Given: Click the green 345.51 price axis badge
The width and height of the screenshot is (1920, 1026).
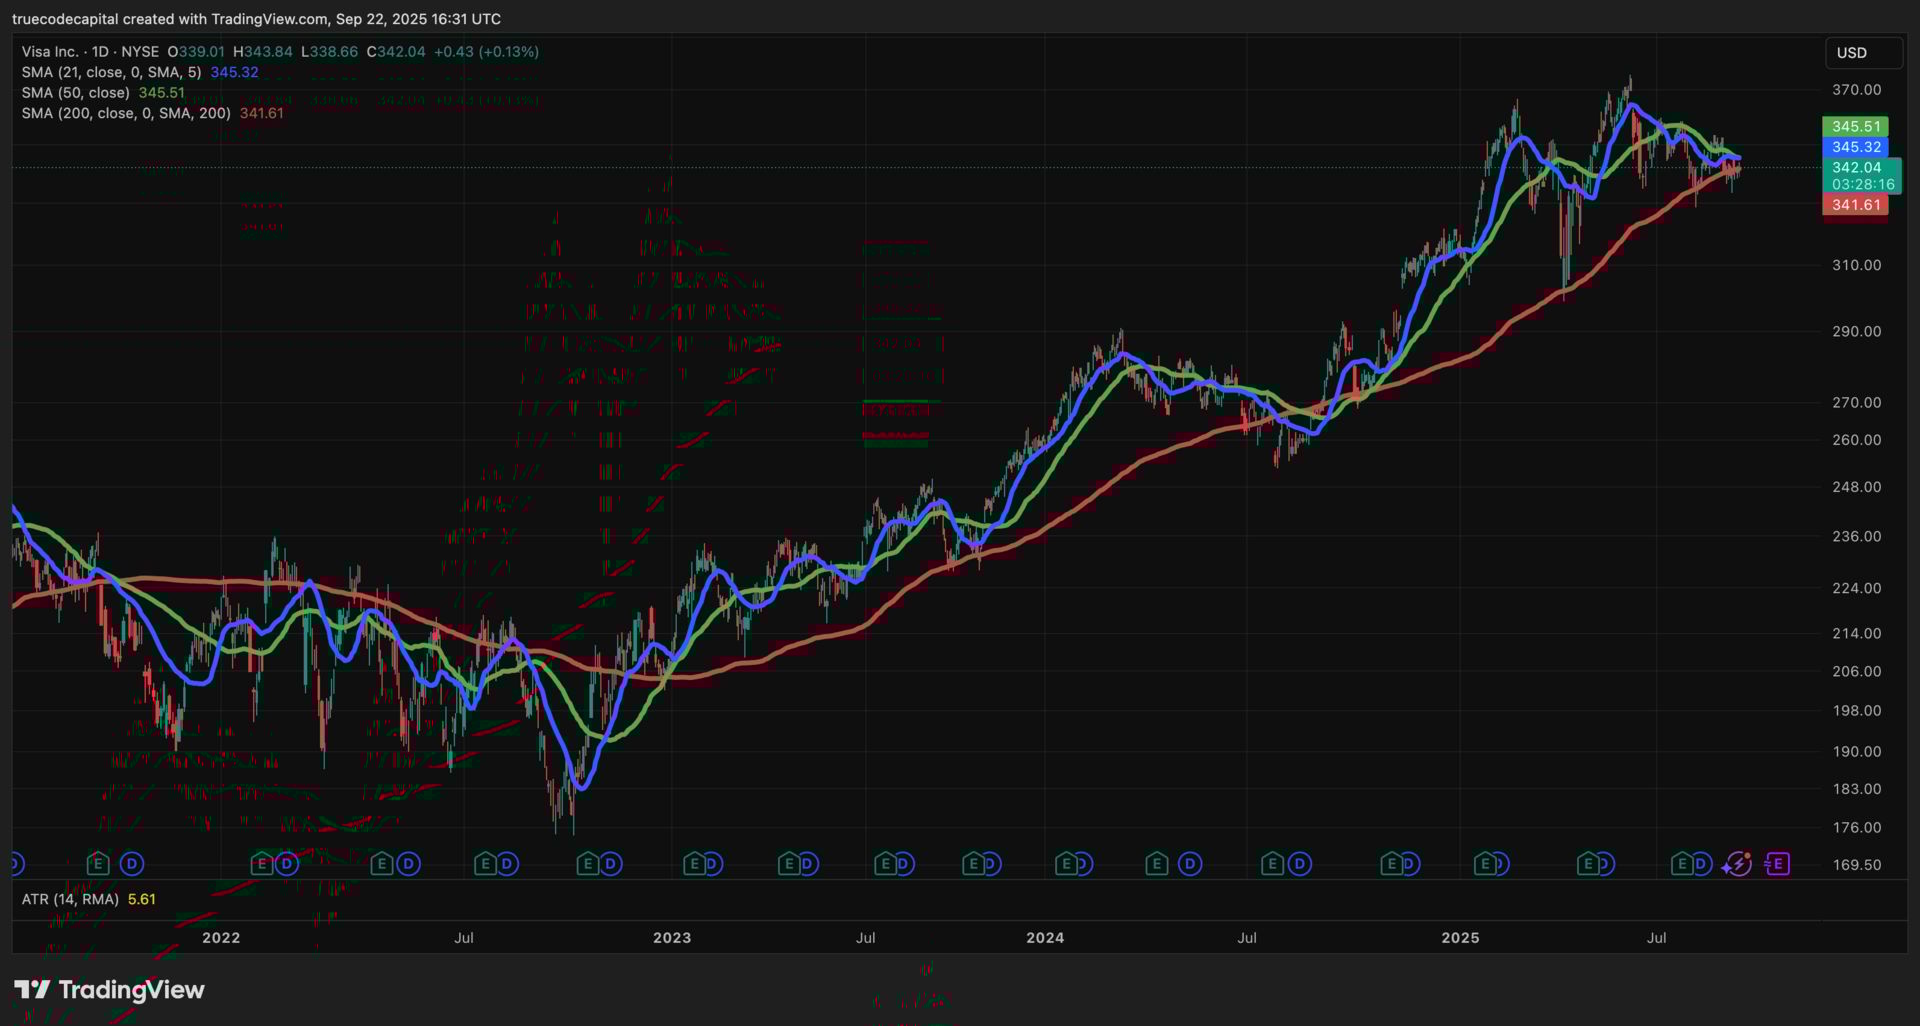Looking at the screenshot, I should tap(1856, 127).
